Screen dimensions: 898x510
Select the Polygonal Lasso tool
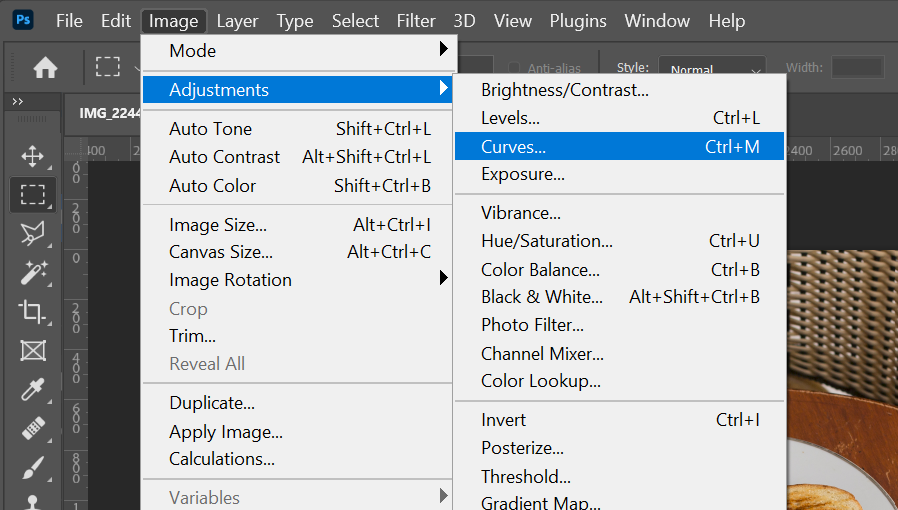point(33,233)
